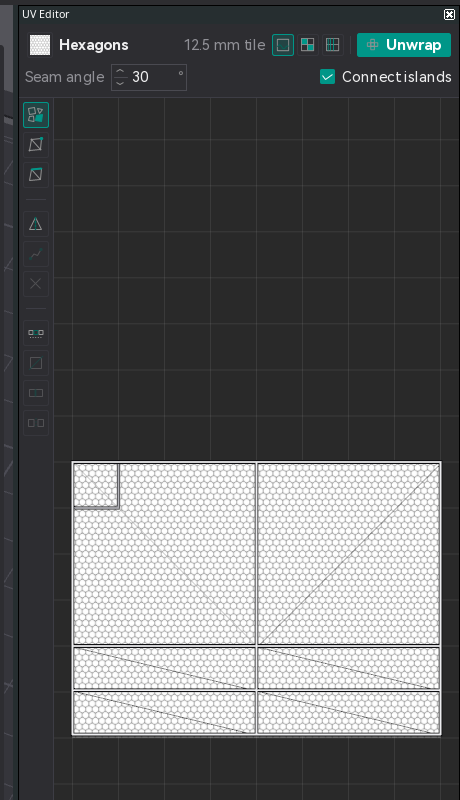Click the Hexagons texture thumbnail
460x800 pixels.
[x=40, y=45]
